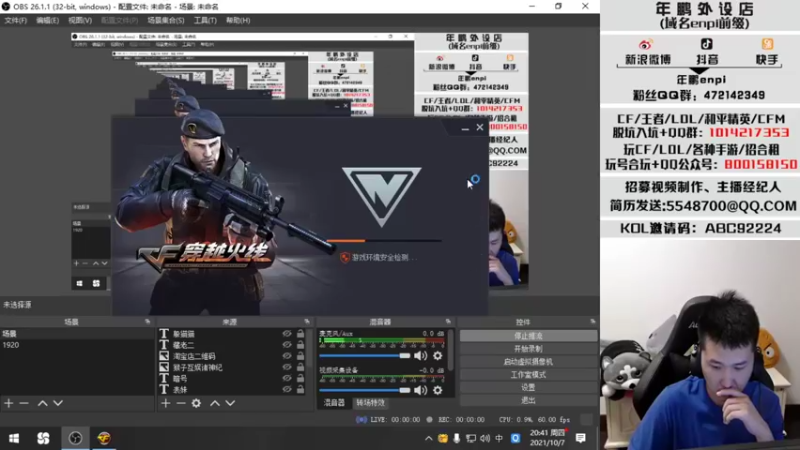Select the 场景 scene in scenes list

[x=77, y=334]
